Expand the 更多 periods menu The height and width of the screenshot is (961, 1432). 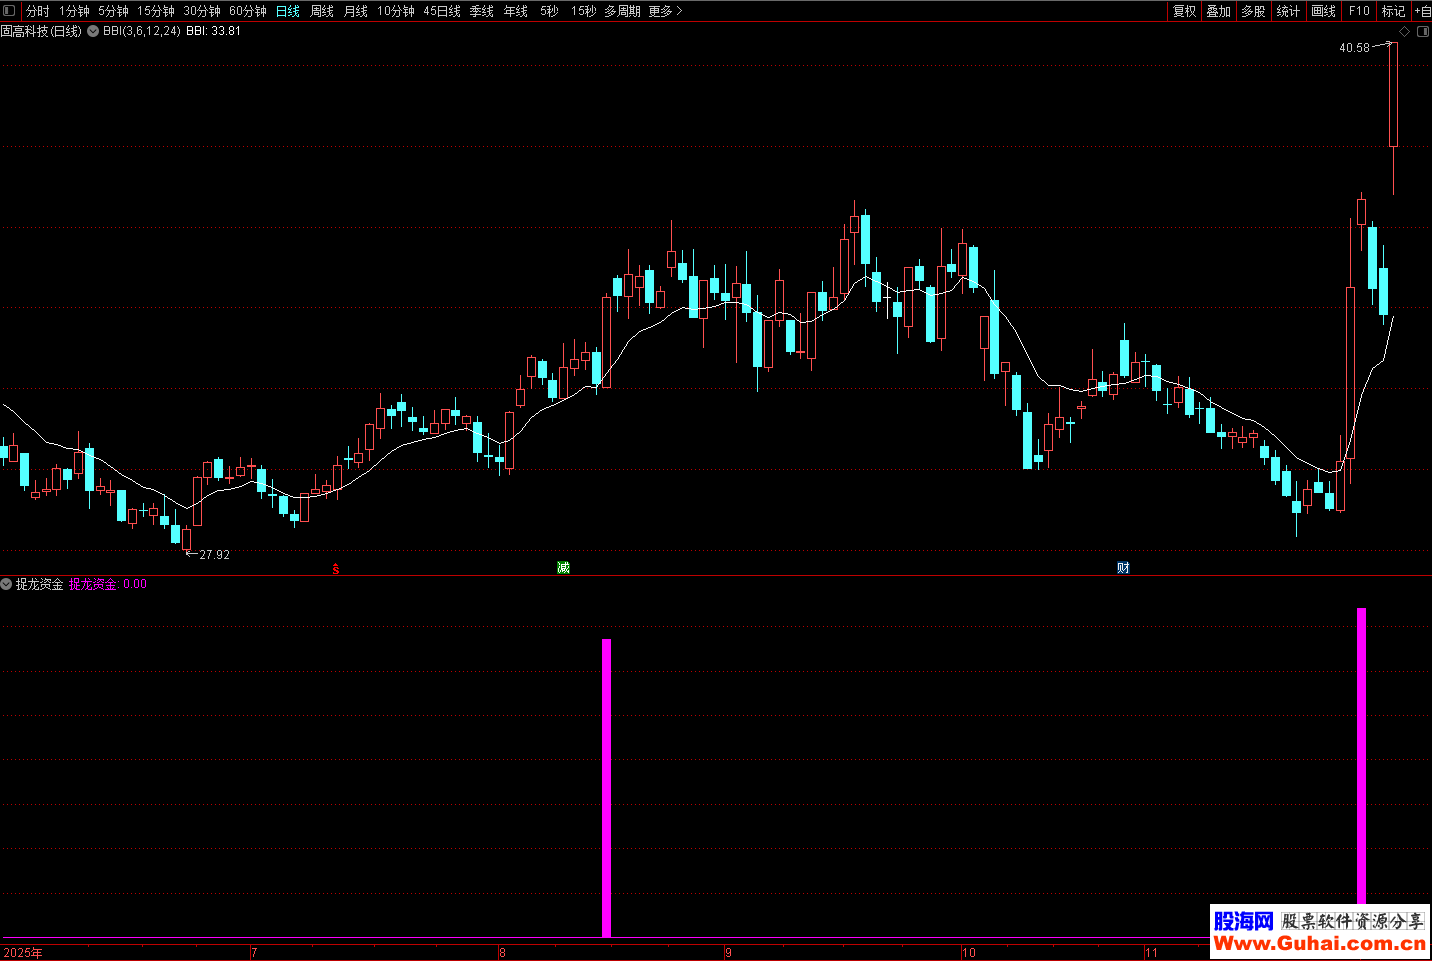click(665, 11)
